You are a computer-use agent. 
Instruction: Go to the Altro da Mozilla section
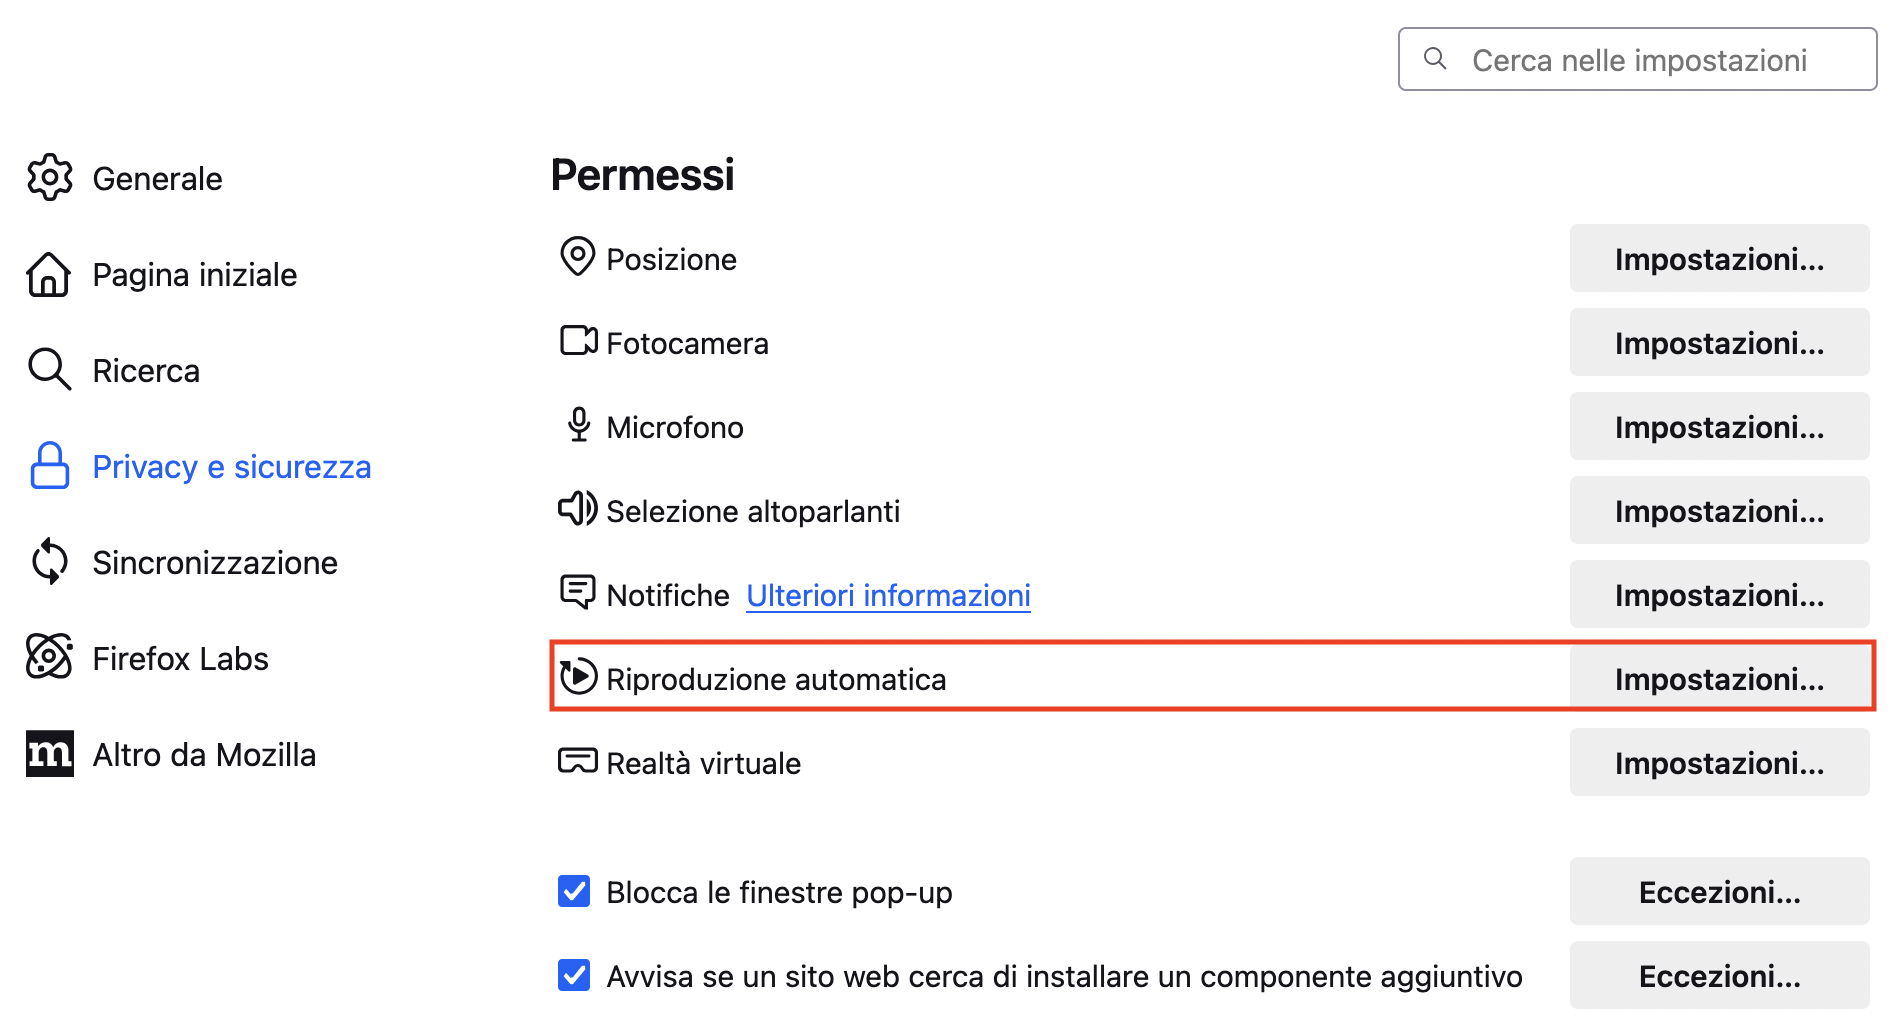click(x=204, y=755)
